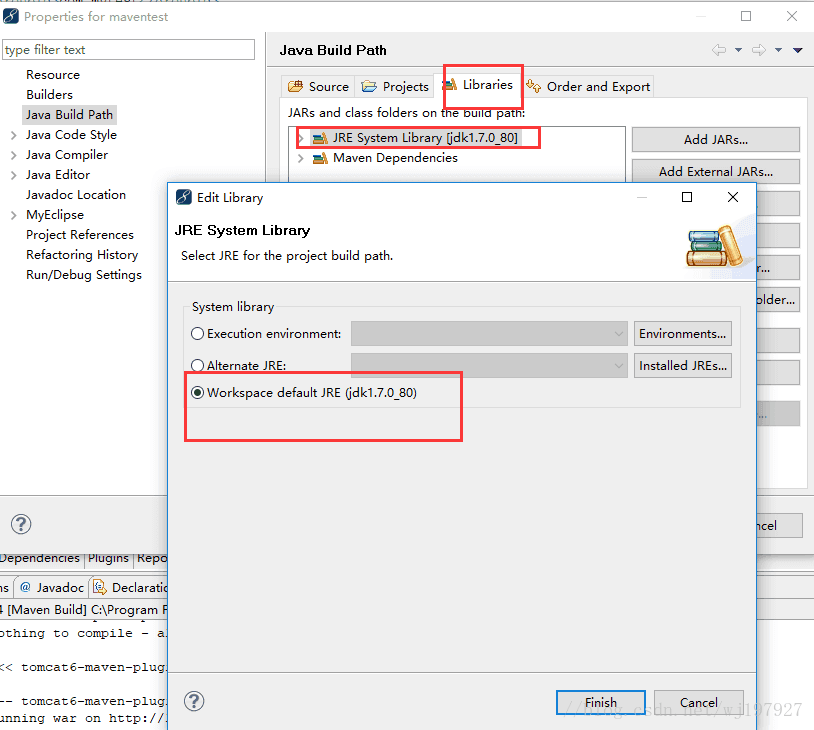Select Refactoring History item
The width and height of the screenshot is (814, 730).
[x=82, y=255]
